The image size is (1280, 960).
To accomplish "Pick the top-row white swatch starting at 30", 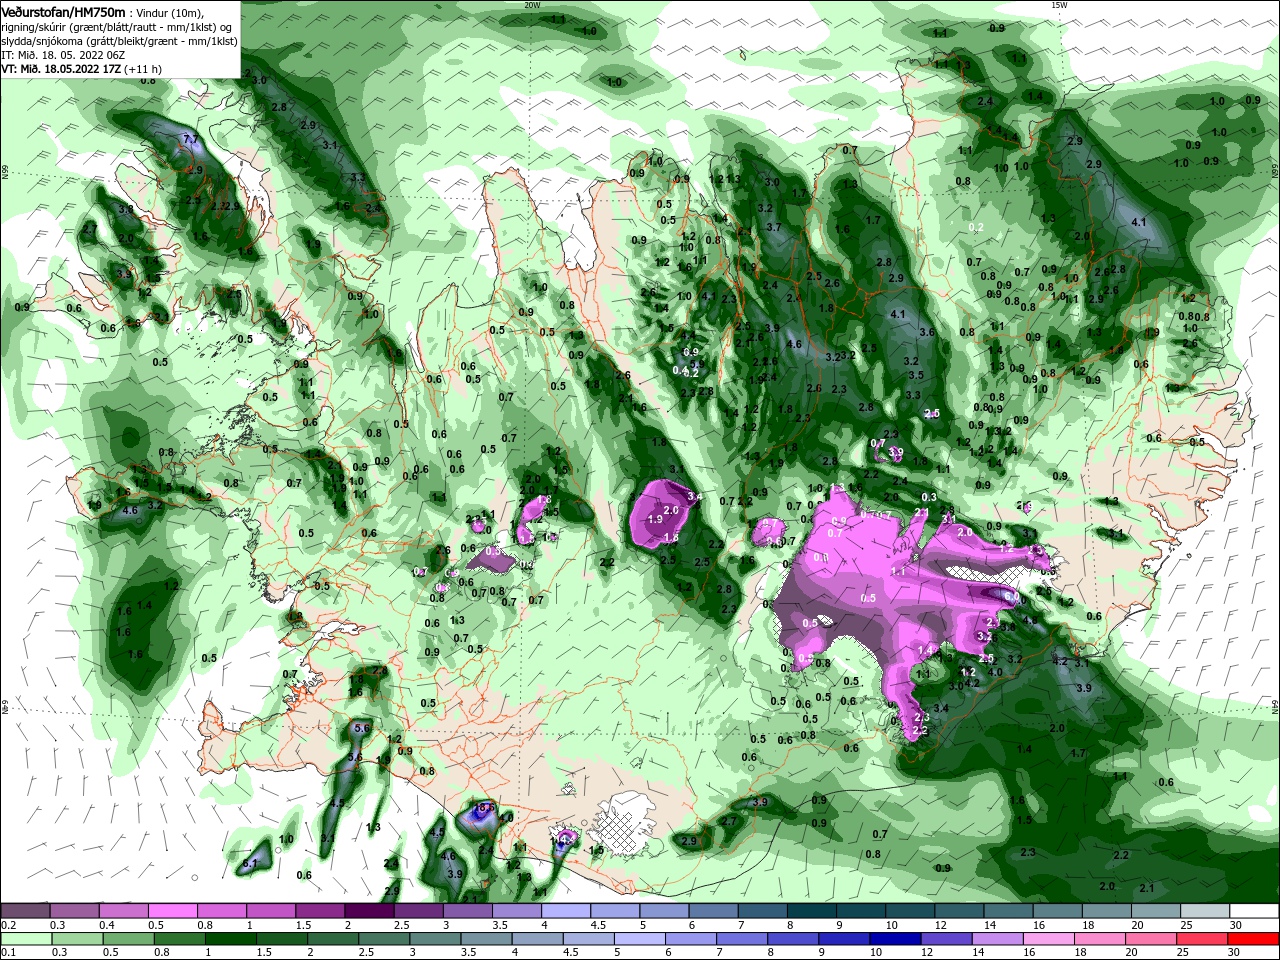I will [x=1255, y=910].
